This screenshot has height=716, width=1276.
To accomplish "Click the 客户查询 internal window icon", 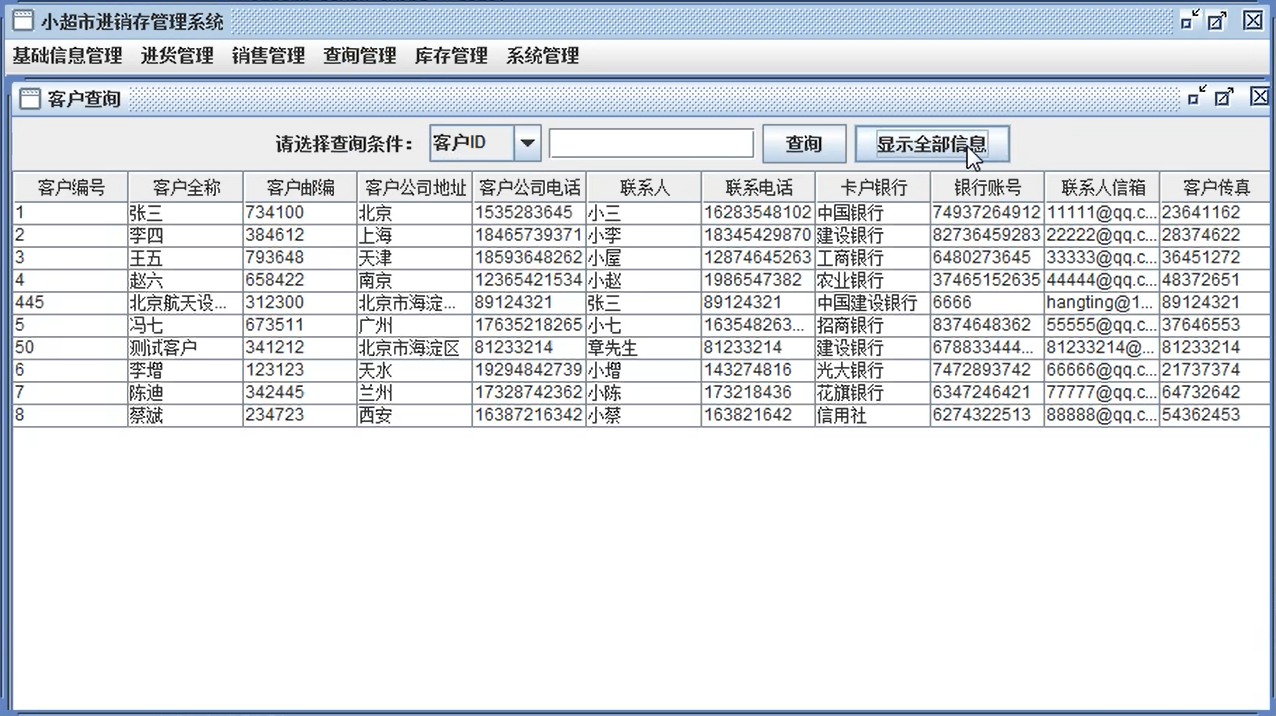I will click(31, 98).
